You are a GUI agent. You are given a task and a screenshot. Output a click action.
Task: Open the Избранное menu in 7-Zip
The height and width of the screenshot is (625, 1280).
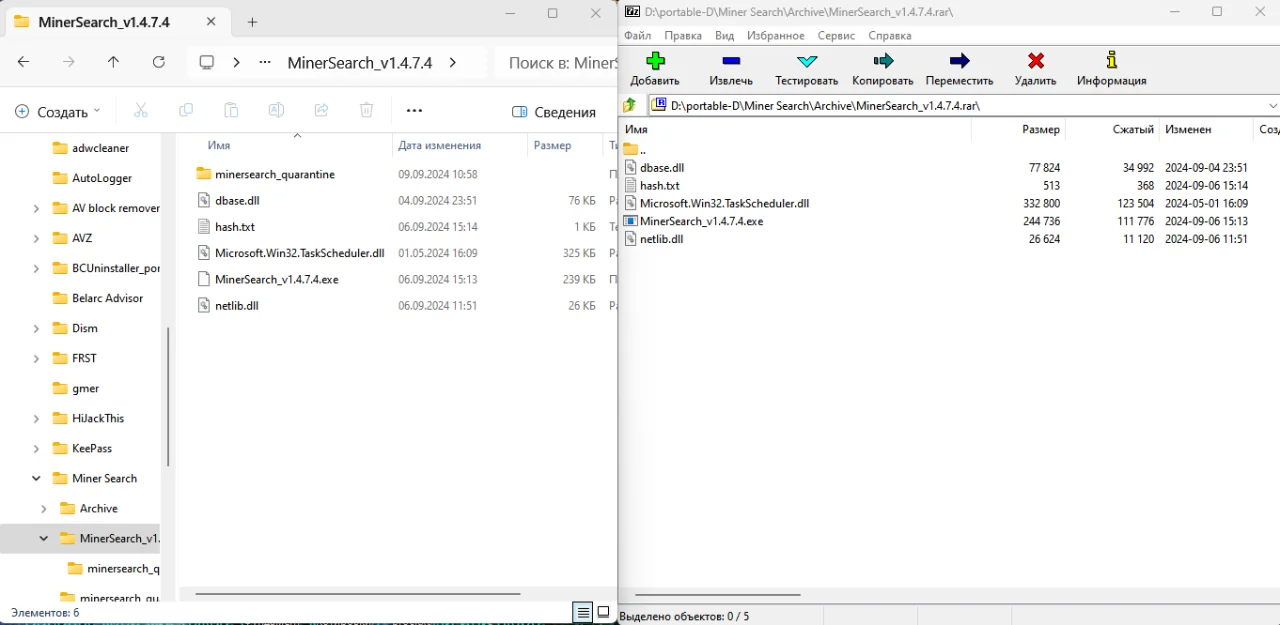tap(775, 35)
